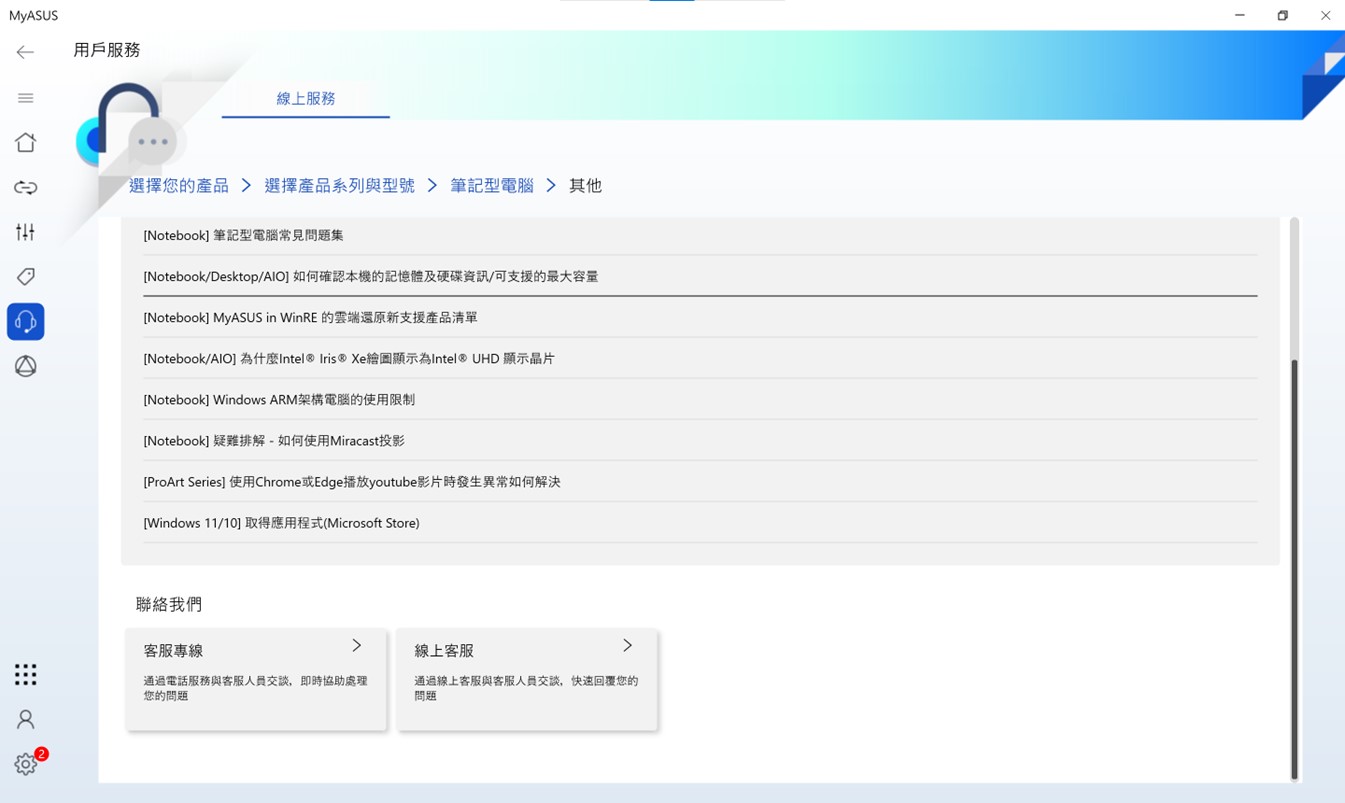Screen dimensions: 1345x803
Task: Open 取得應用程式(Microsoft Store) article
Action: click(700, 522)
